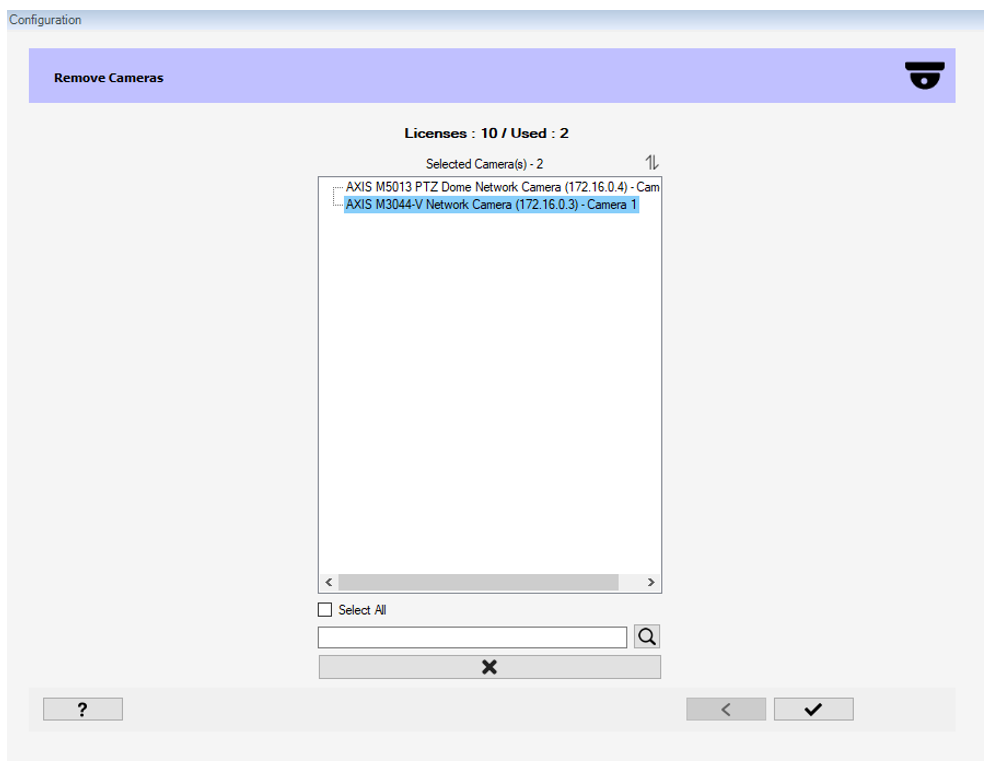Image resolution: width=991 pixels, height=770 pixels.
Task: Click the list's scroll right arrow
Action: (651, 582)
